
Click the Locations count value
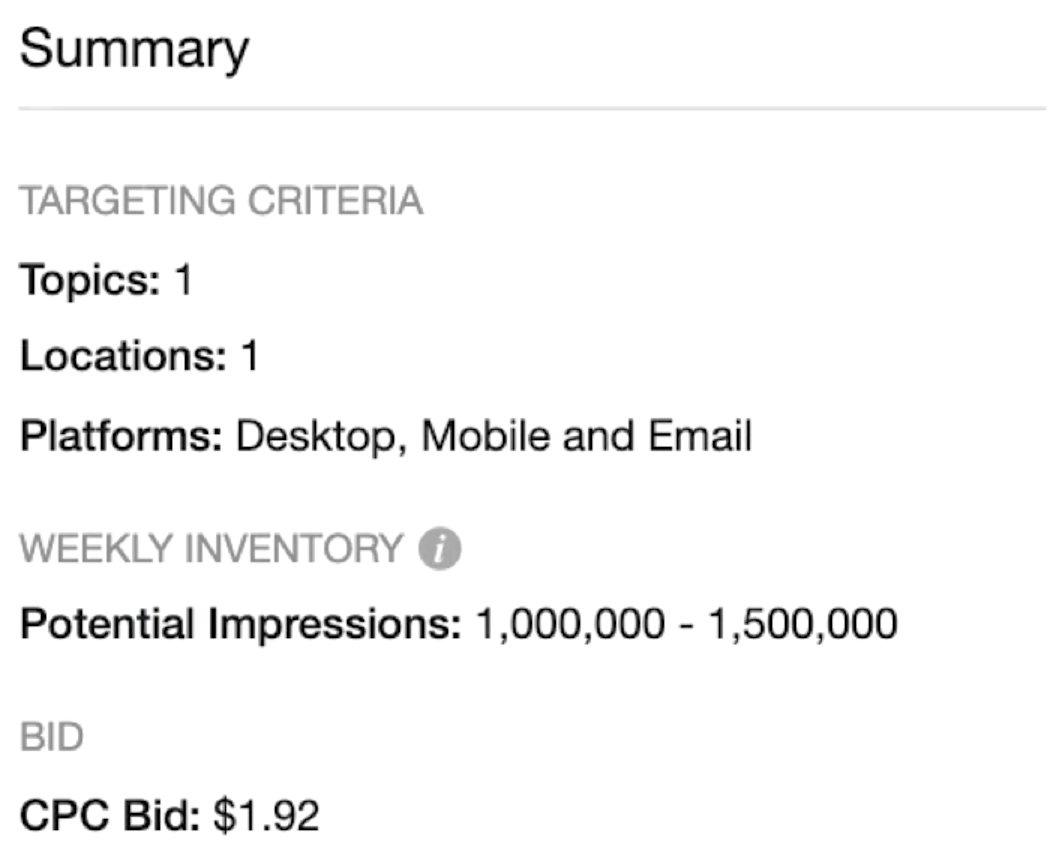click(251, 355)
